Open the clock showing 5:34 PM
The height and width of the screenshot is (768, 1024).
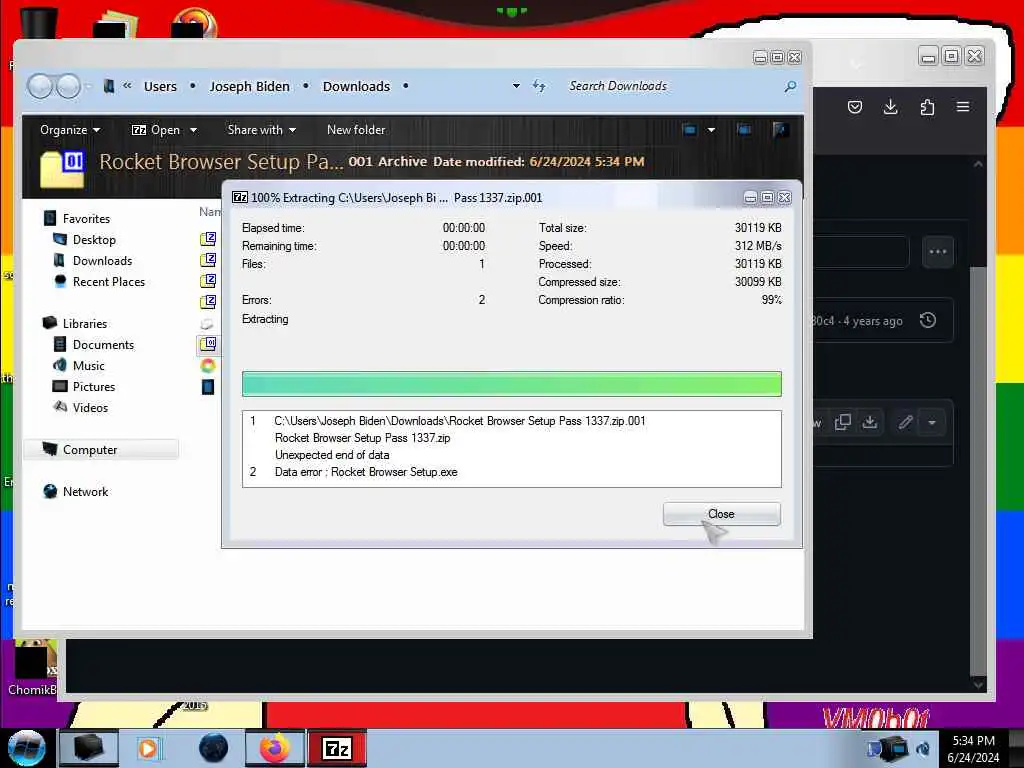coord(973,749)
